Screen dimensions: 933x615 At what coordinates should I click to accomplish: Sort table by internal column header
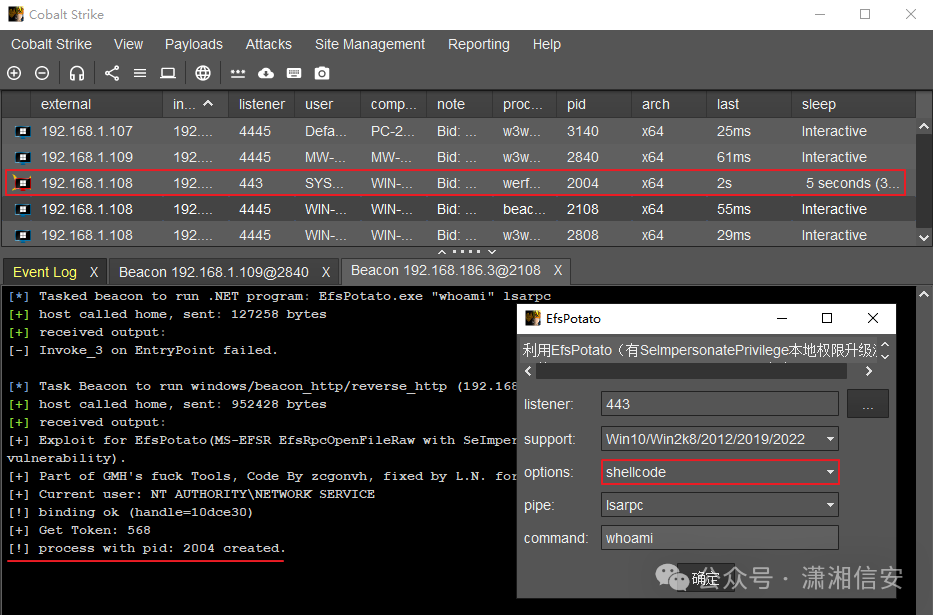[x=196, y=105]
